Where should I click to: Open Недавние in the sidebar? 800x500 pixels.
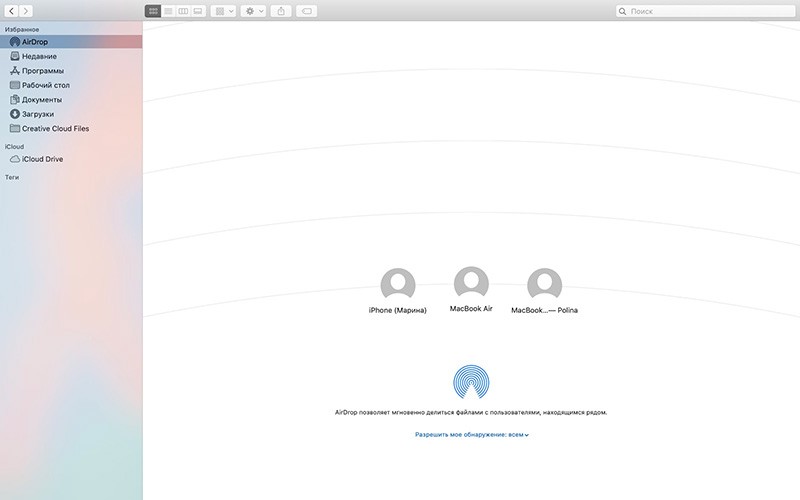pyautogui.click(x=71, y=56)
